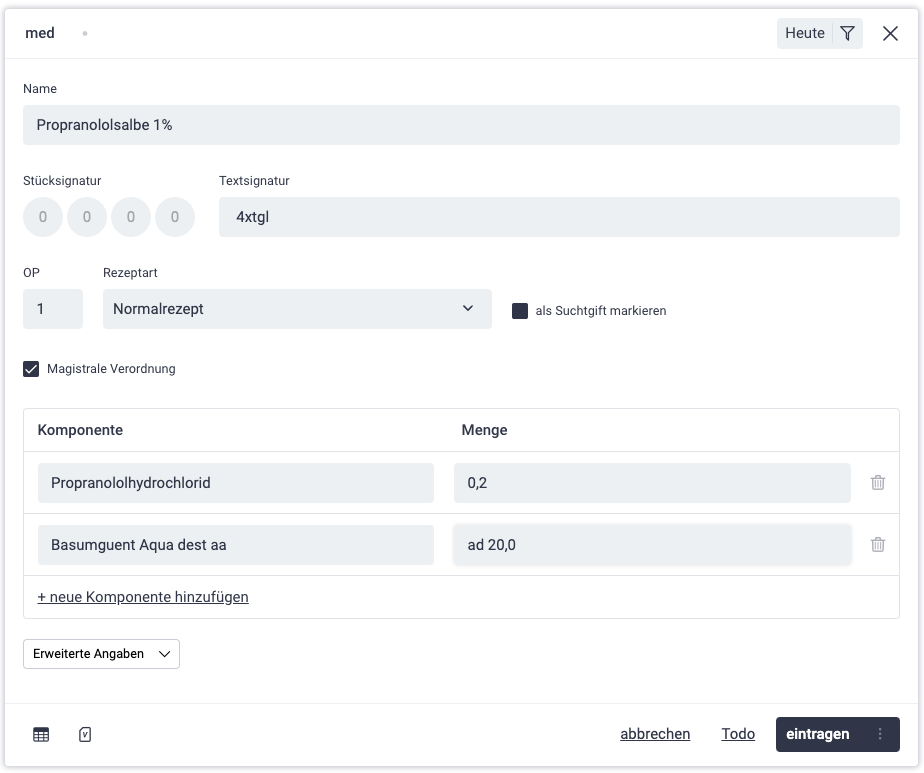Focus the Textsignatur field containing 4xtgl
This screenshot has width=924, height=773.
[559, 217]
